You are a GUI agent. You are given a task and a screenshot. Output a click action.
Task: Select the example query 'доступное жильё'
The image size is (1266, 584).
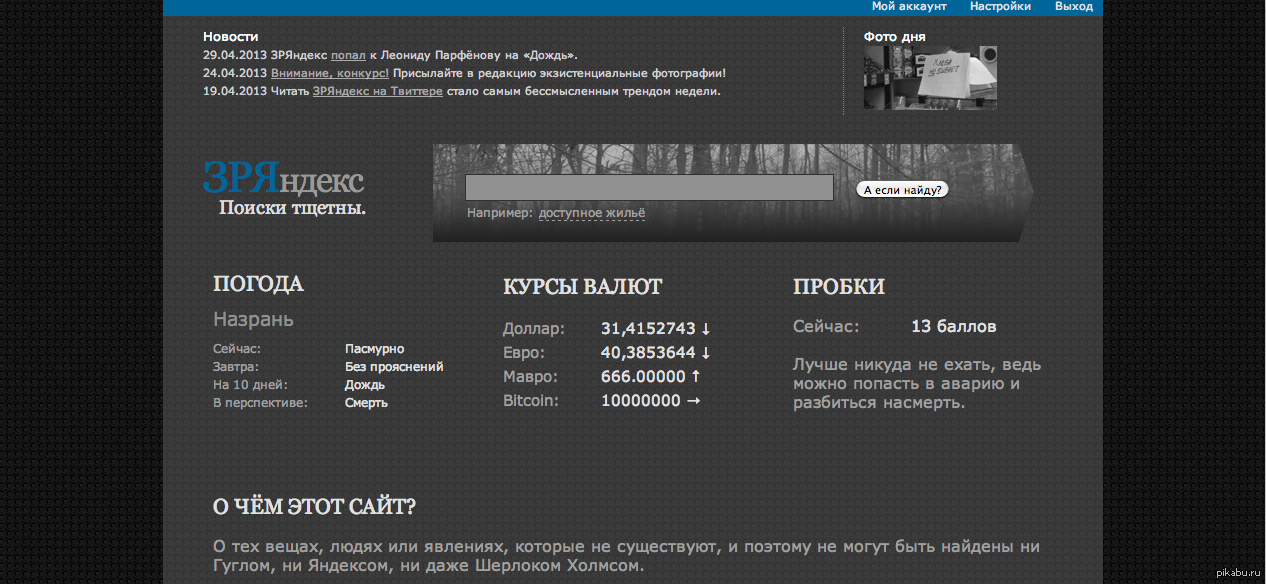(592, 213)
